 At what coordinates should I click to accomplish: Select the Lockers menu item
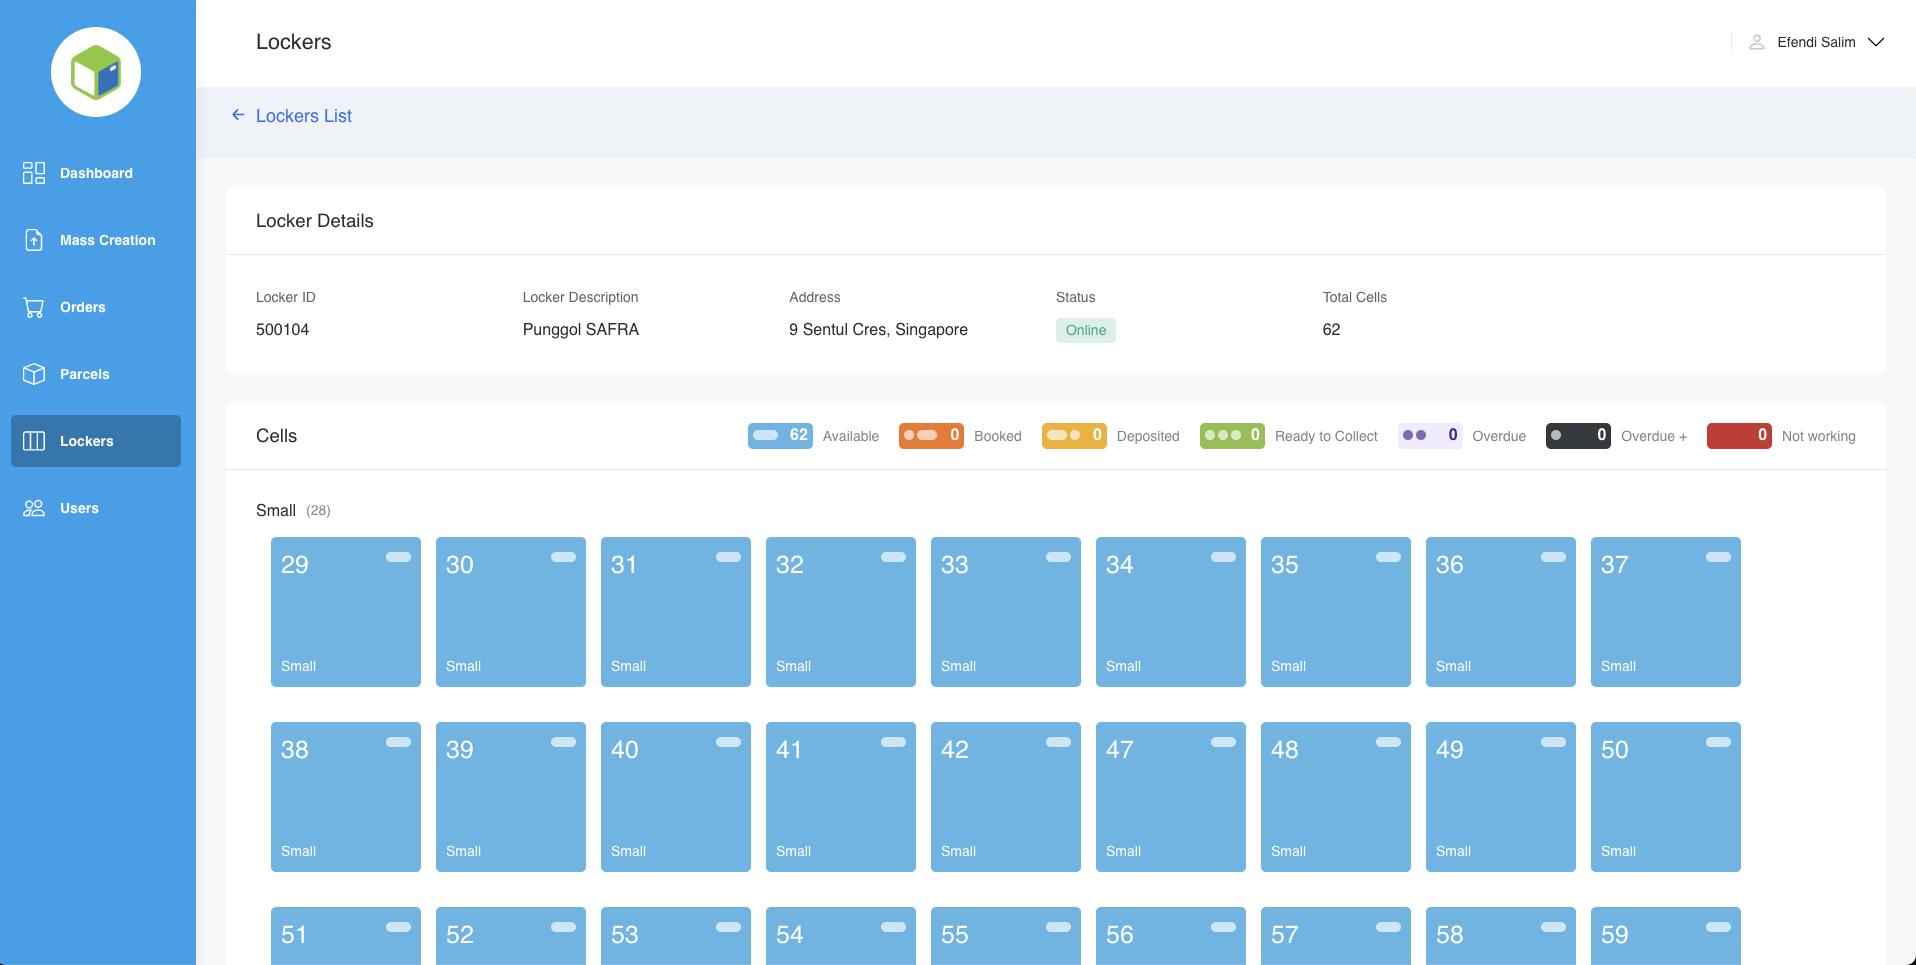[96, 441]
